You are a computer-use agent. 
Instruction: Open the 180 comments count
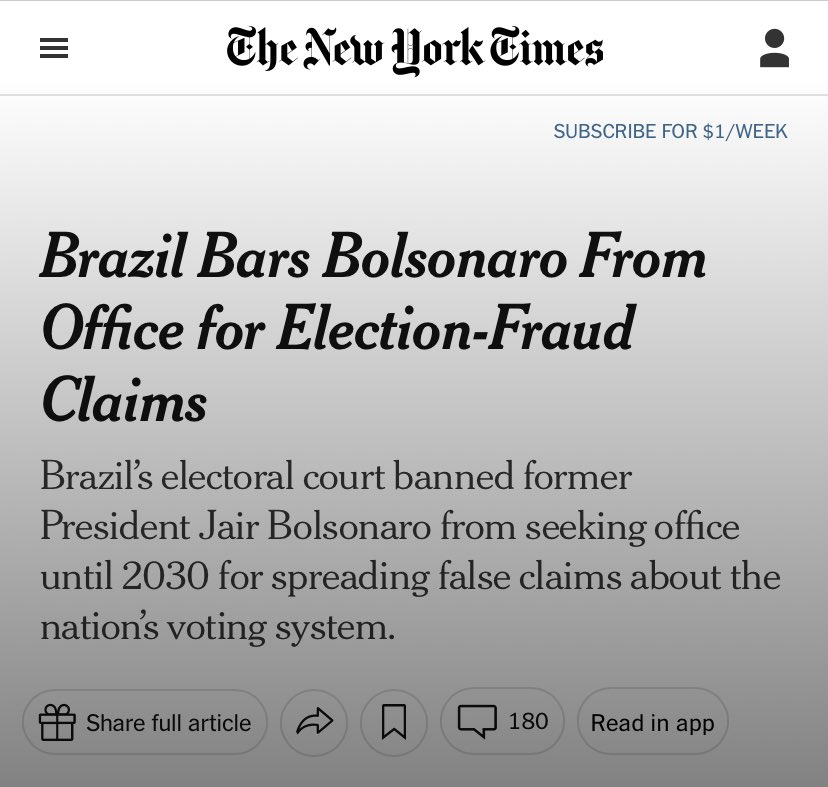(528, 721)
